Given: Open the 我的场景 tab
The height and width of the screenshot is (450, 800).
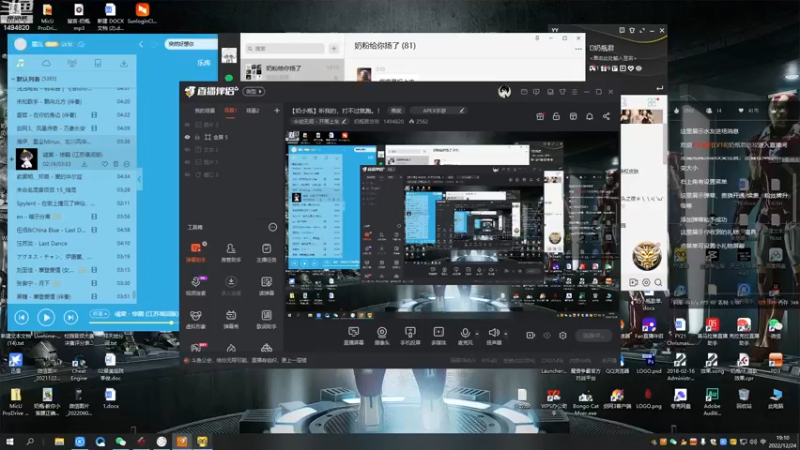Looking at the screenshot, I should tap(205, 111).
